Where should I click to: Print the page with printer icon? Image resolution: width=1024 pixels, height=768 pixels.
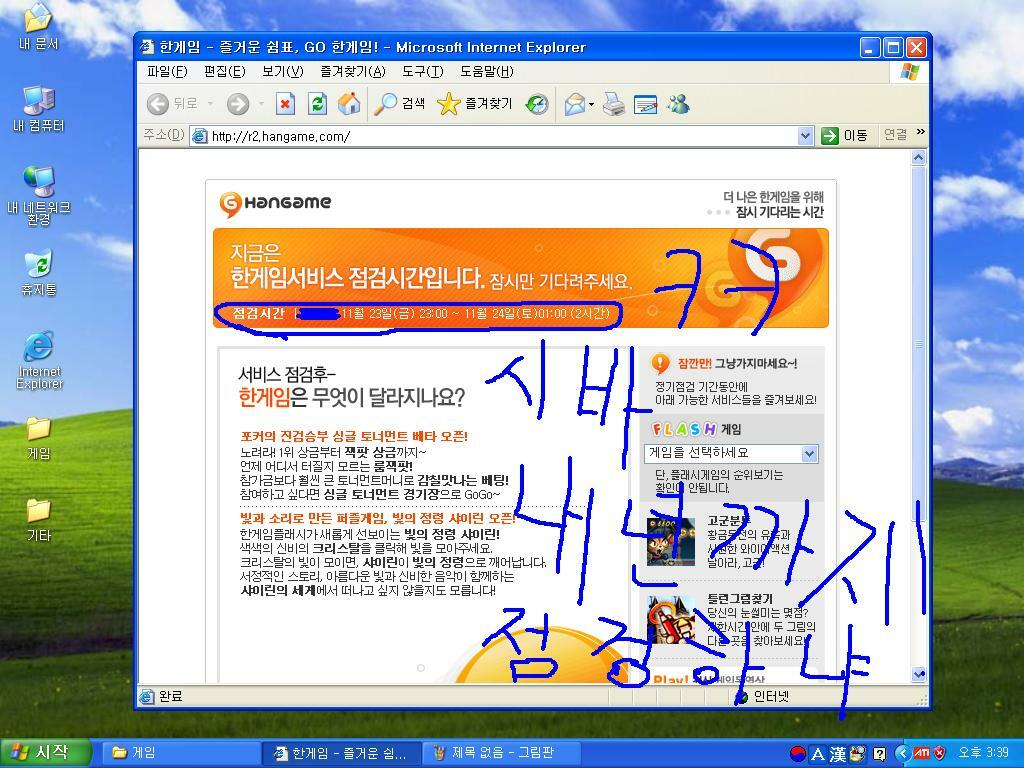pyautogui.click(x=613, y=103)
